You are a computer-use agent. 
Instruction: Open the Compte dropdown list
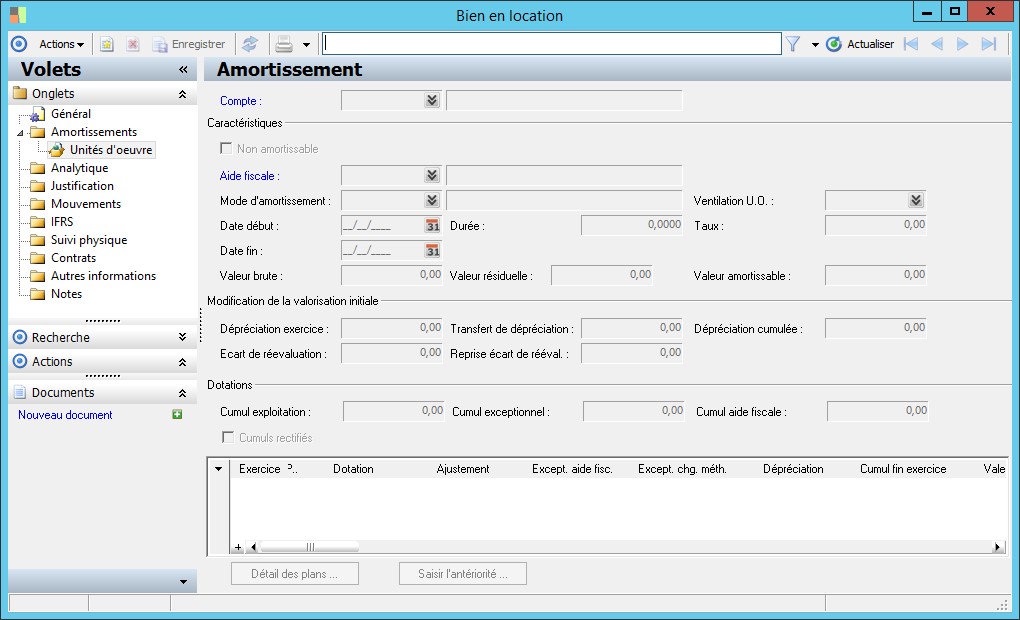(x=431, y=100)
